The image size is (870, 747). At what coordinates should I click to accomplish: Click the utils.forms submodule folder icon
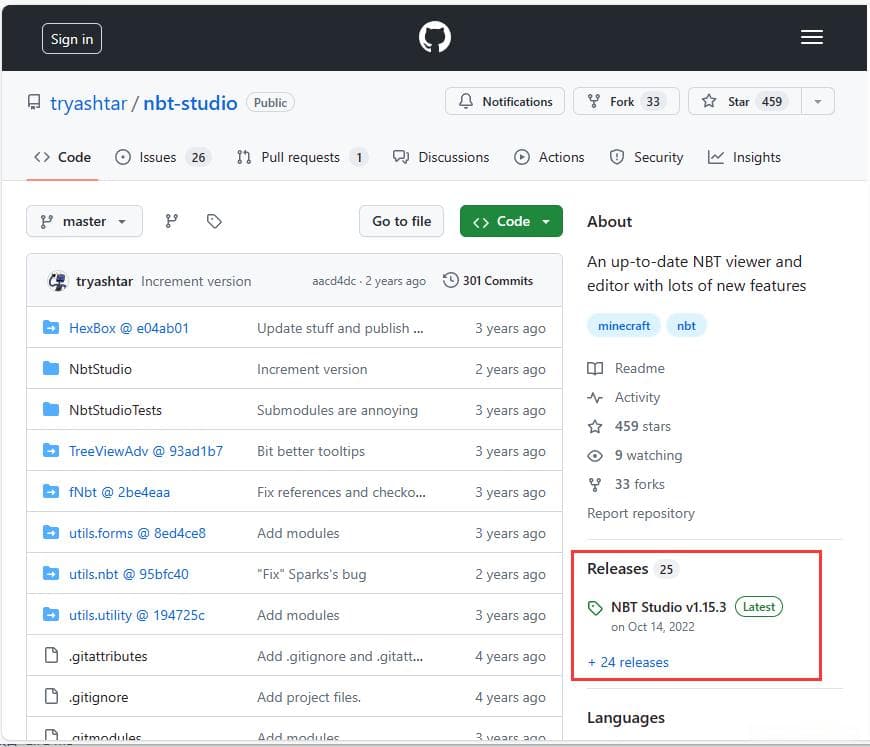coord(51,533)
